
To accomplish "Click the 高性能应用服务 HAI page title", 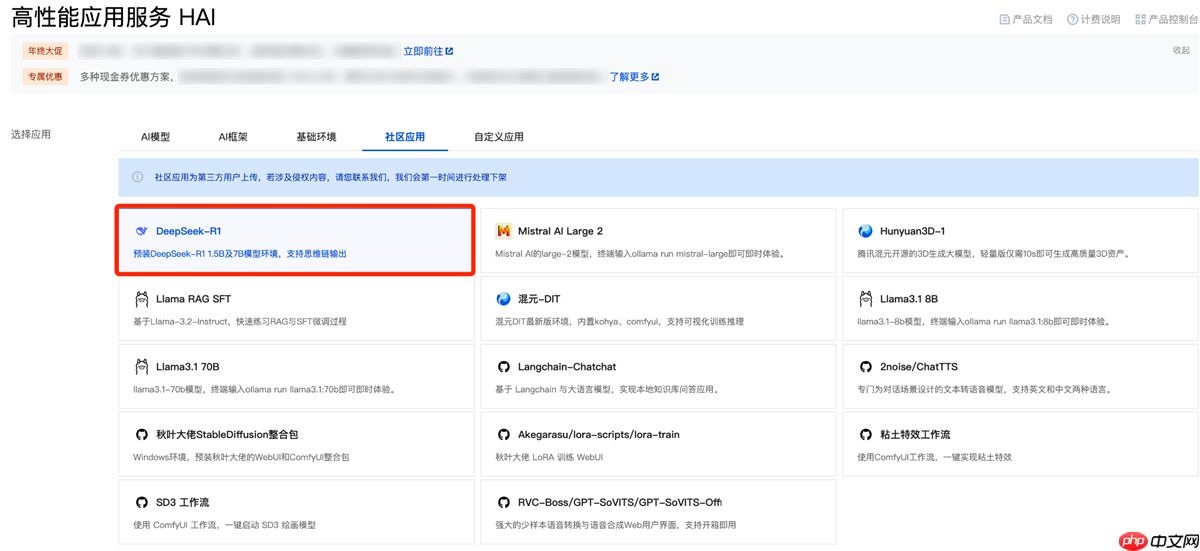I will tap(114, 18).
